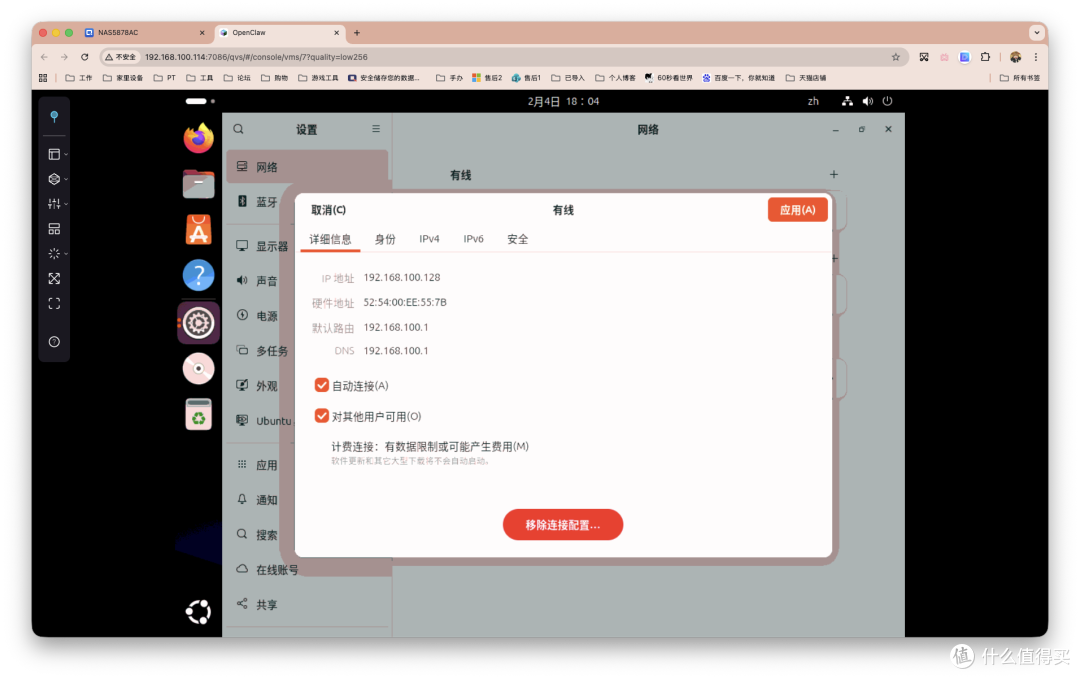This screenshot has height=679, width=1080.
Task: Open the 百度一下，你就知道 bookmark
Action: (x=738, y=78)
